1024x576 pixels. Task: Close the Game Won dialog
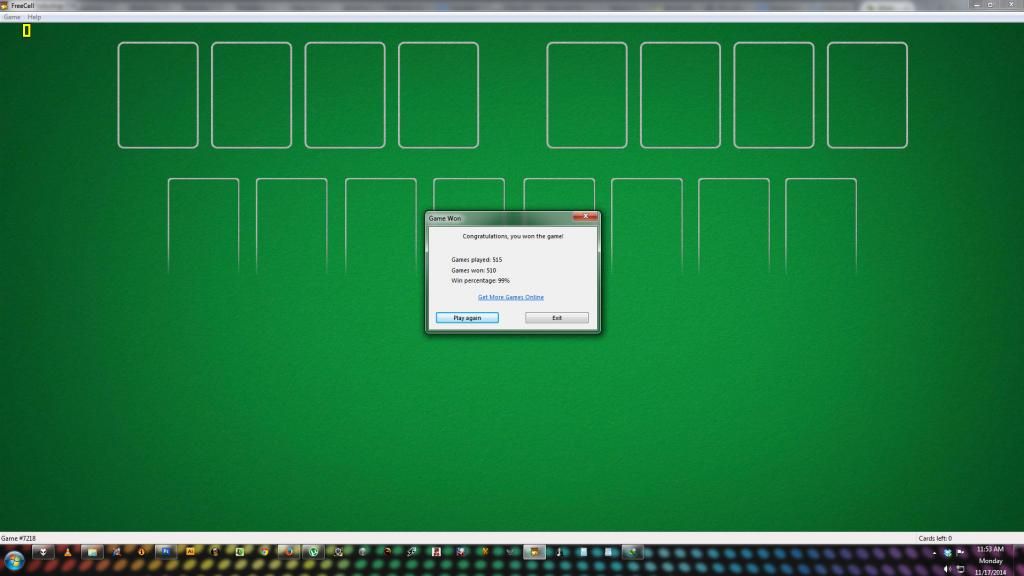(x=584, y=217)
